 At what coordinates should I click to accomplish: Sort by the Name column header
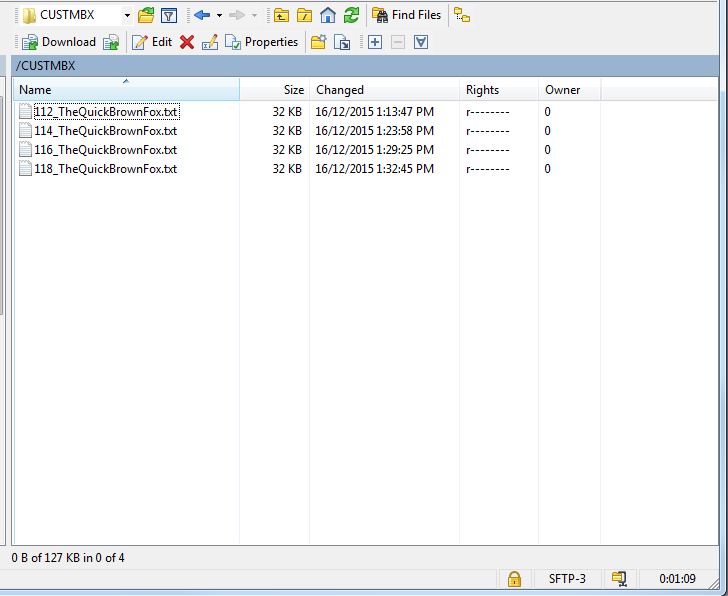point(126,90)
